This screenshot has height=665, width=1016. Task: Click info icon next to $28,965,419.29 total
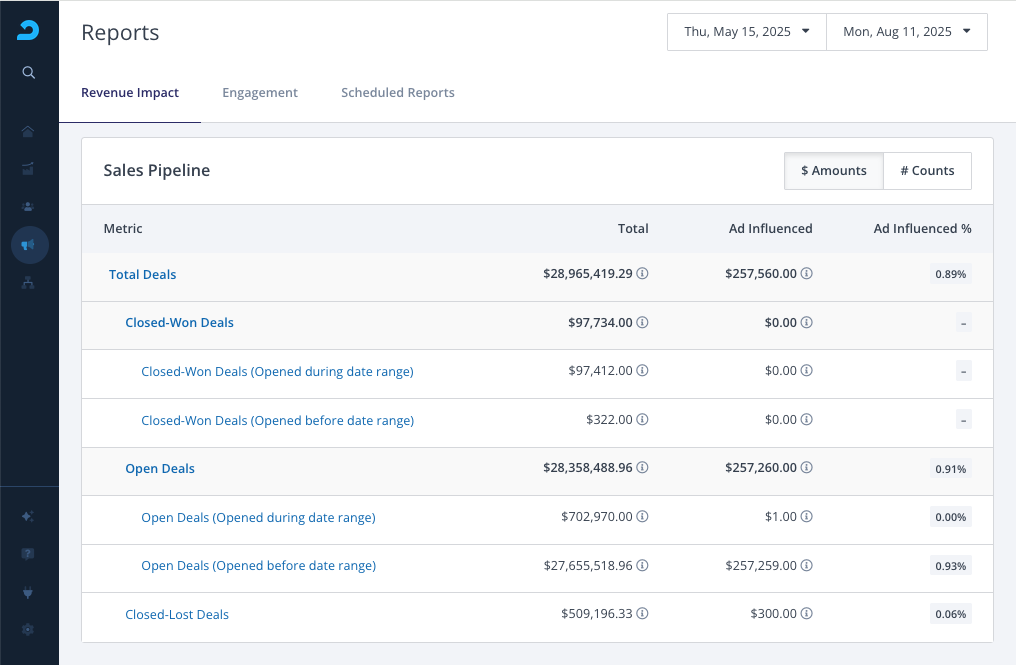(643, 274)
